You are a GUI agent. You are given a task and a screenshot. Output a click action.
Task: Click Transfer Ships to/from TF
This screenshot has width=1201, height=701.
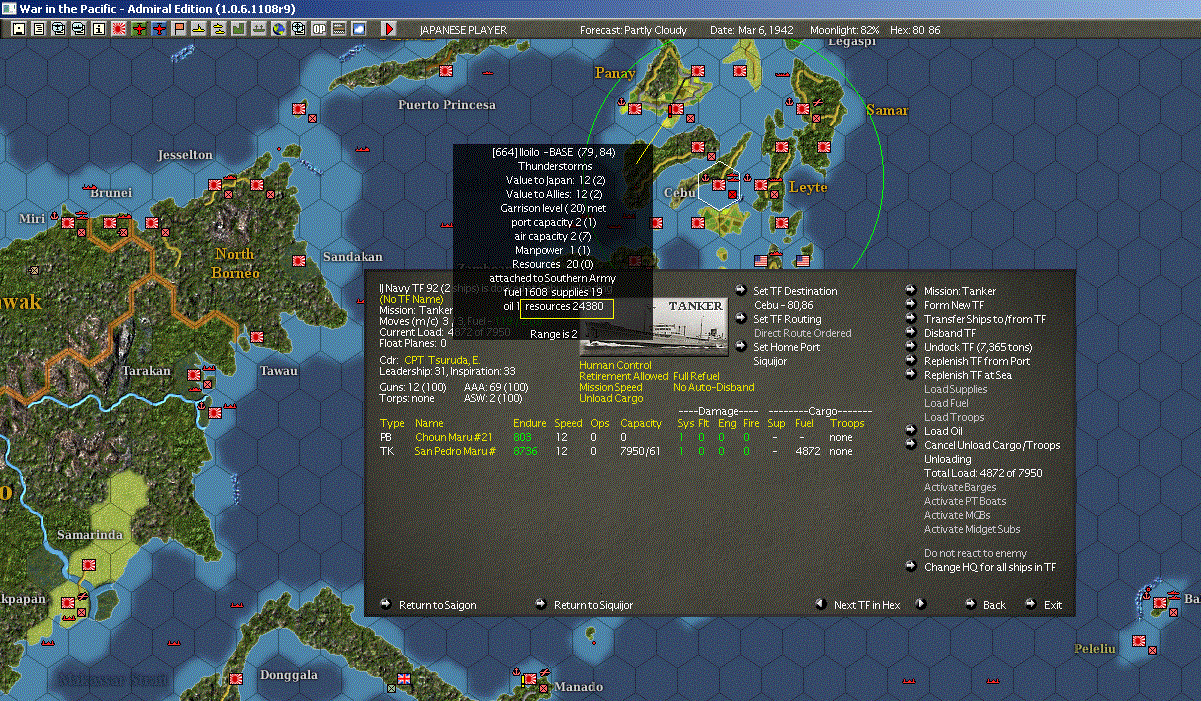tap(985, 319)
